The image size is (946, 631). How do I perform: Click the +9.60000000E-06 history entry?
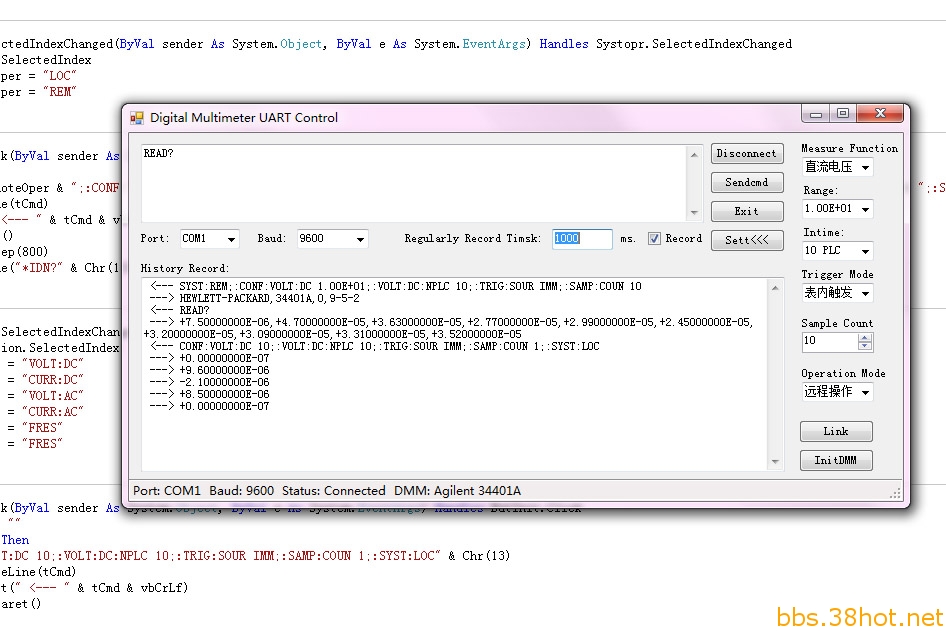tap(209, 370)
